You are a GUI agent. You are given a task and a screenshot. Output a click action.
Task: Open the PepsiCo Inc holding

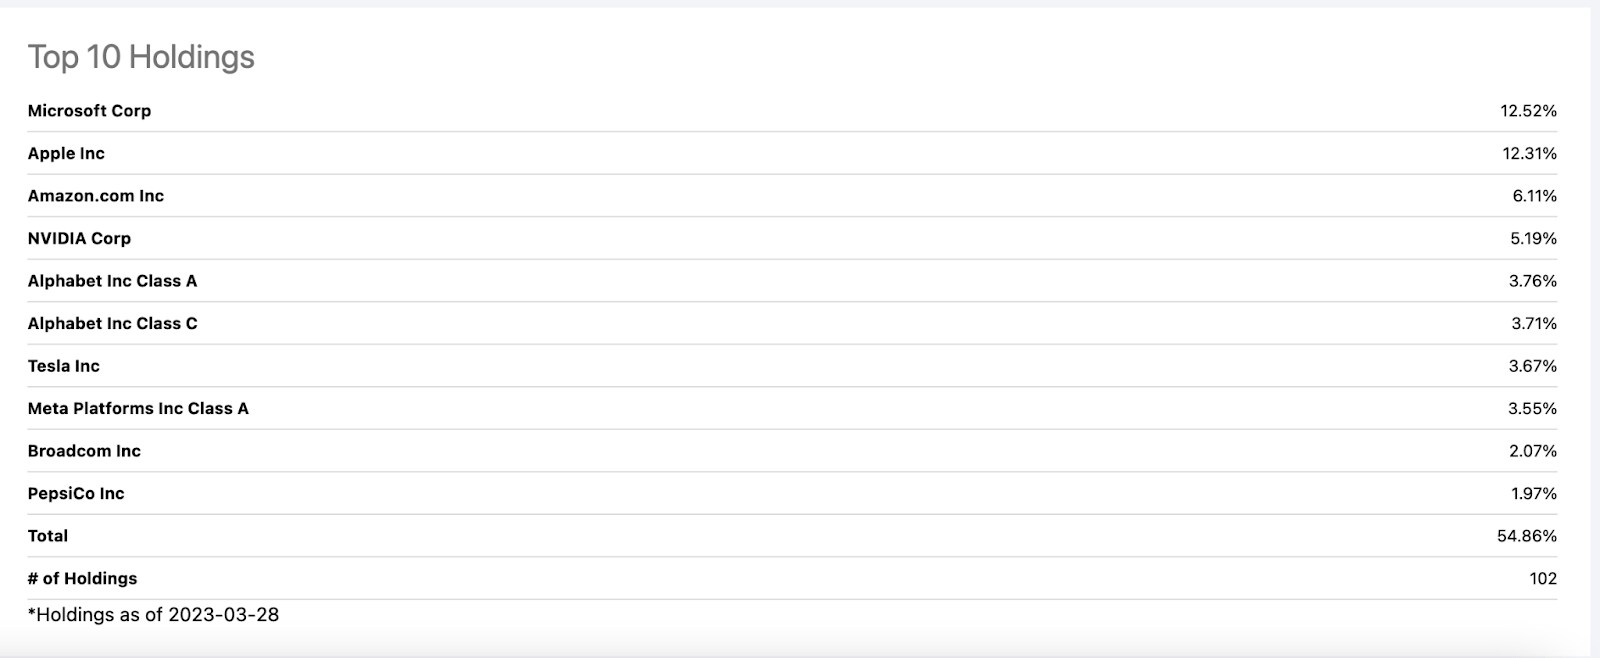(x=76, y=493)
